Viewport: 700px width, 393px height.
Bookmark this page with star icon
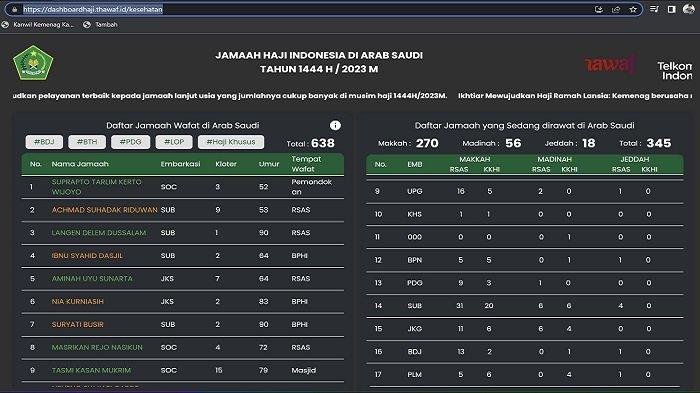tap(633, 9)
